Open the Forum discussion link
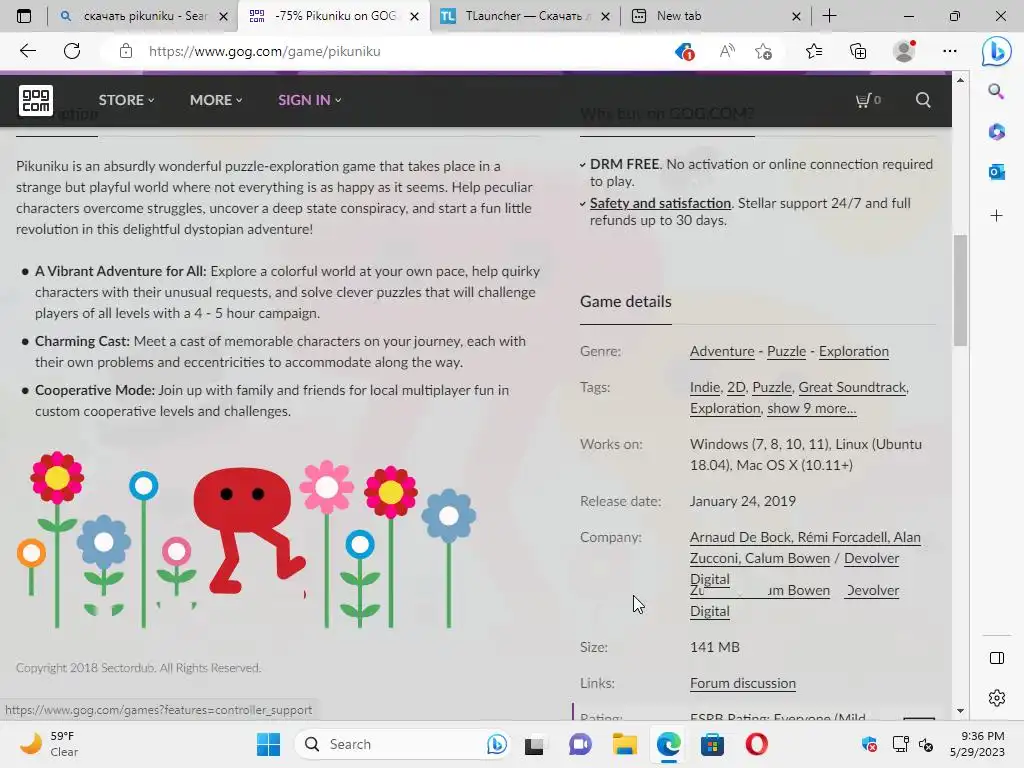The image size is (1024, 768). pos(743,683)
